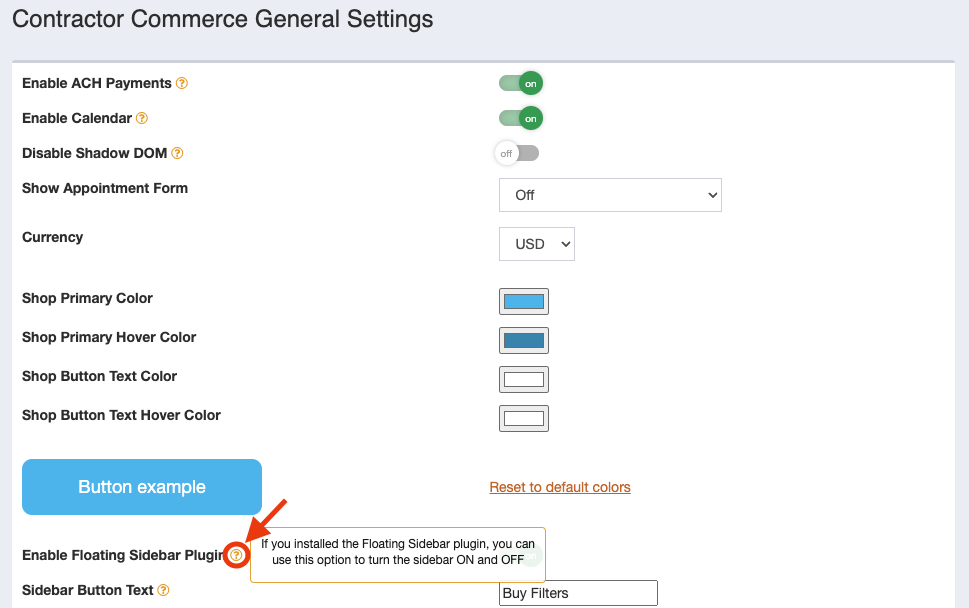Screen dimensions: 969x608
Task: Open the Currency USD dropdown
Action: [x=536, y=244]
